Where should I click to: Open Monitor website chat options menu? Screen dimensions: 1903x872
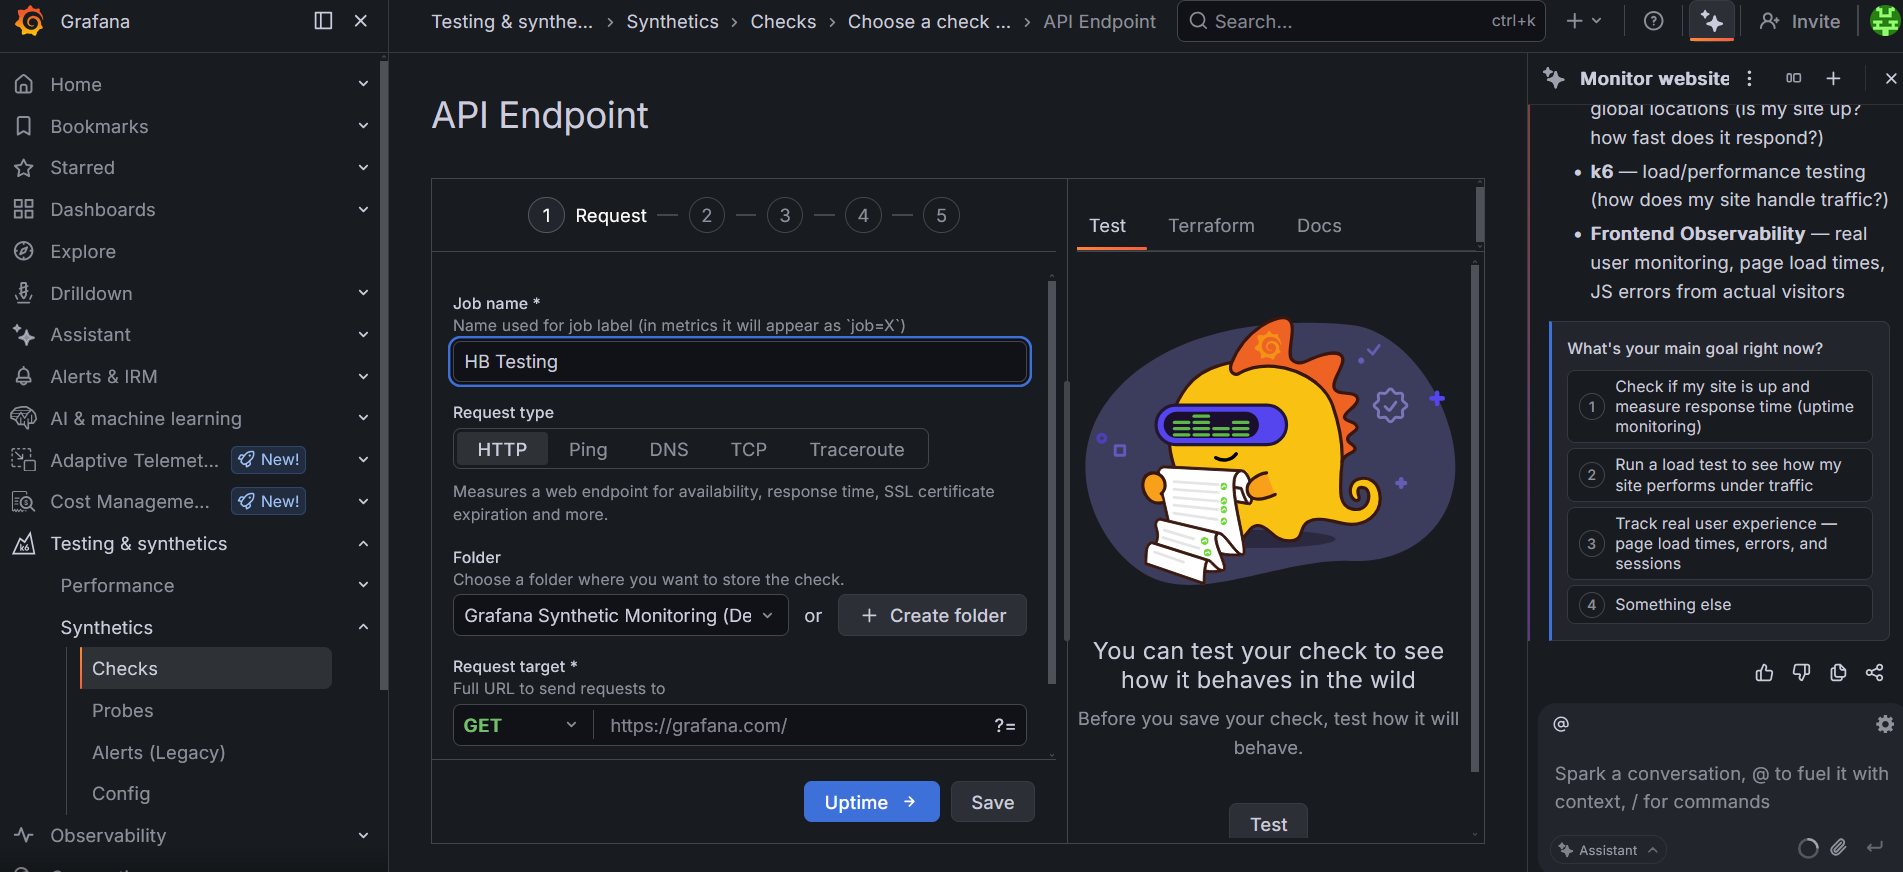[x=1749, y=78]
